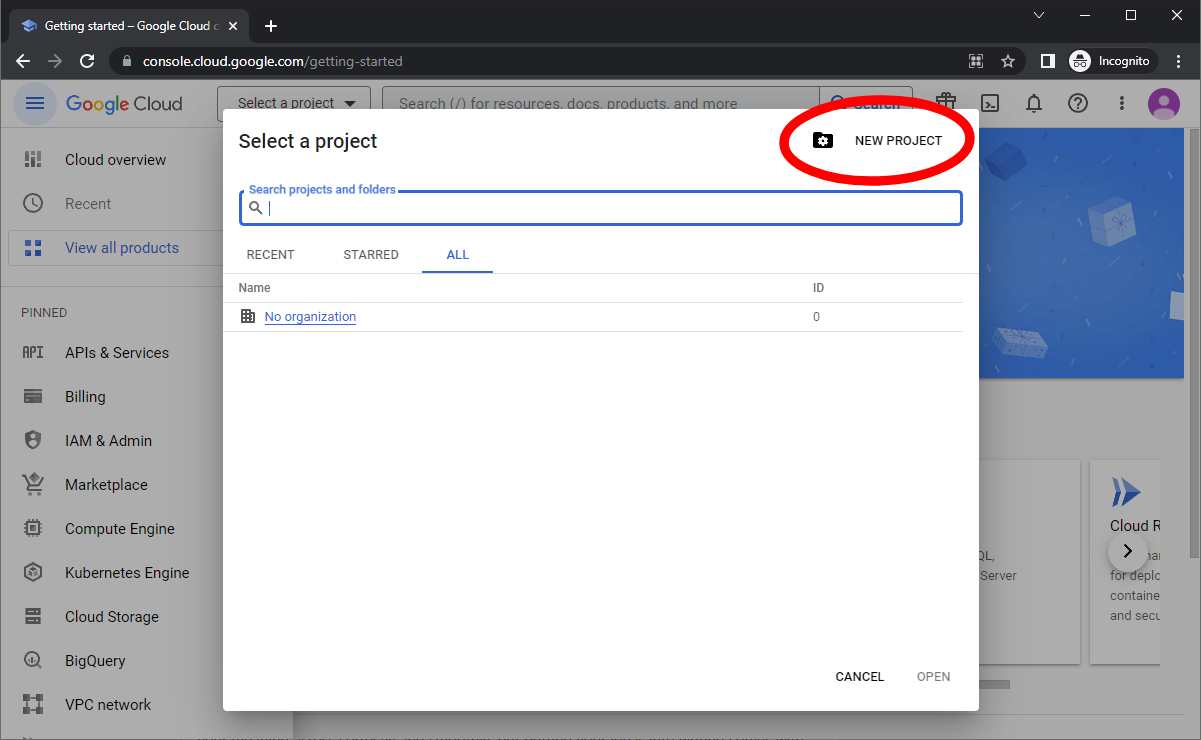Open Compute Engine in the sidebar
Viewport: 1201px width, 740px height.
tap(119, 529)
